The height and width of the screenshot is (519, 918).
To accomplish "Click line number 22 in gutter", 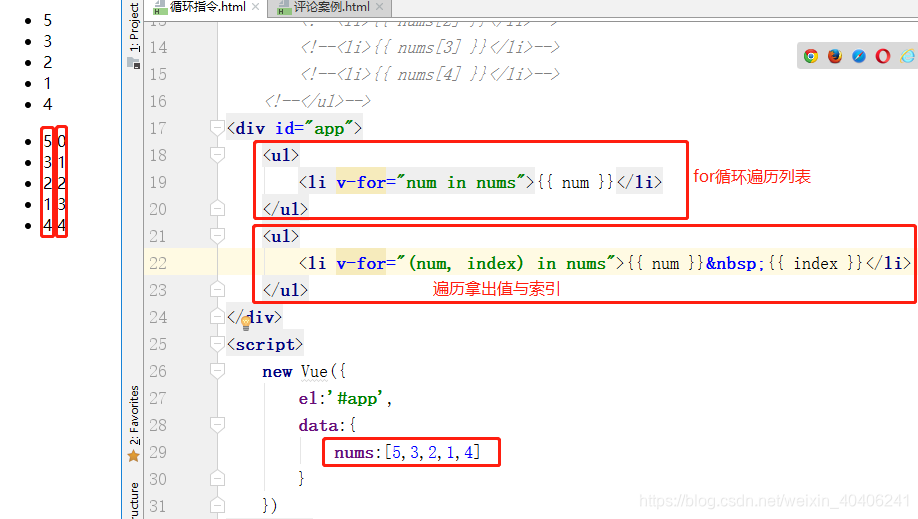I will pyautogui.click(x=157, y=263).
